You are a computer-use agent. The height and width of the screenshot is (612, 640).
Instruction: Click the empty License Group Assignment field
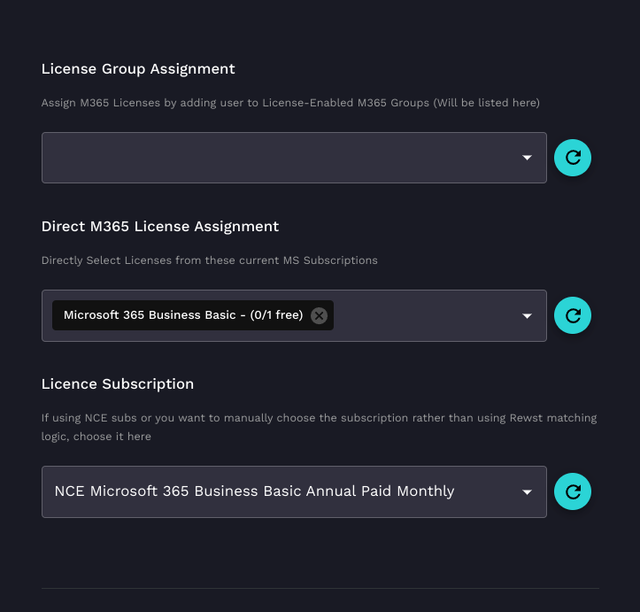coord(280,158)
